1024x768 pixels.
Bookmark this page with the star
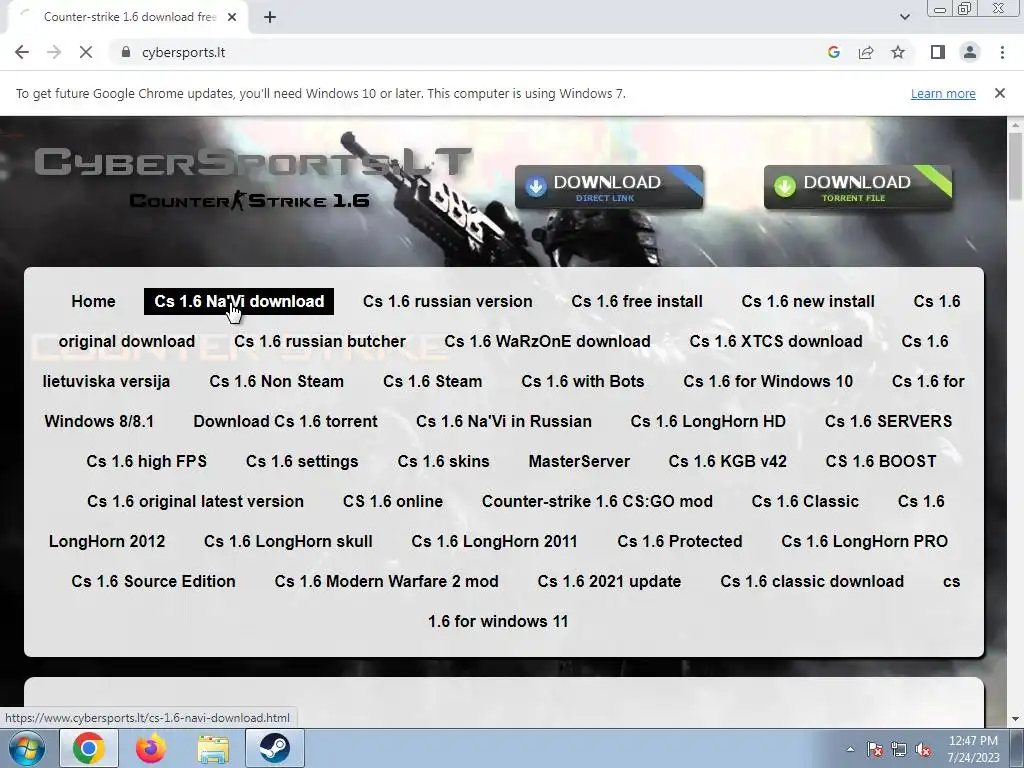pyautogui.click(x=898, y=52)
